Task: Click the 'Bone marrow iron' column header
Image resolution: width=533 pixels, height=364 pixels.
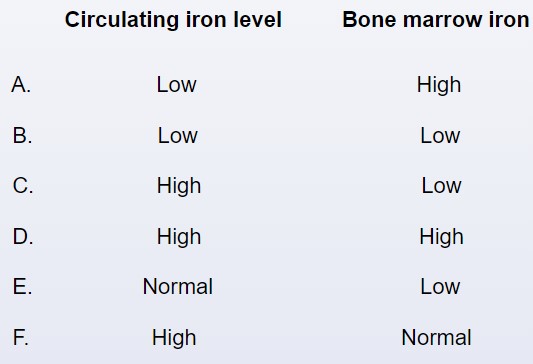Action: pyautogui.click(x=435, y=20)
